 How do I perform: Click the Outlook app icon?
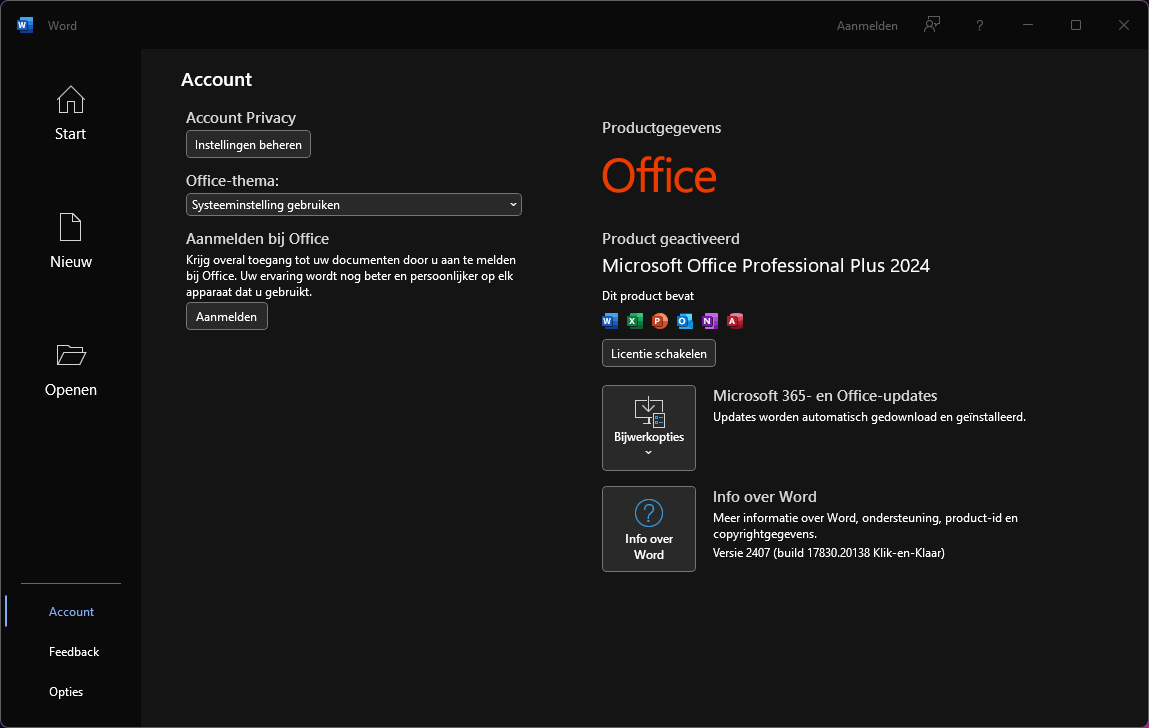click(684, 320)
